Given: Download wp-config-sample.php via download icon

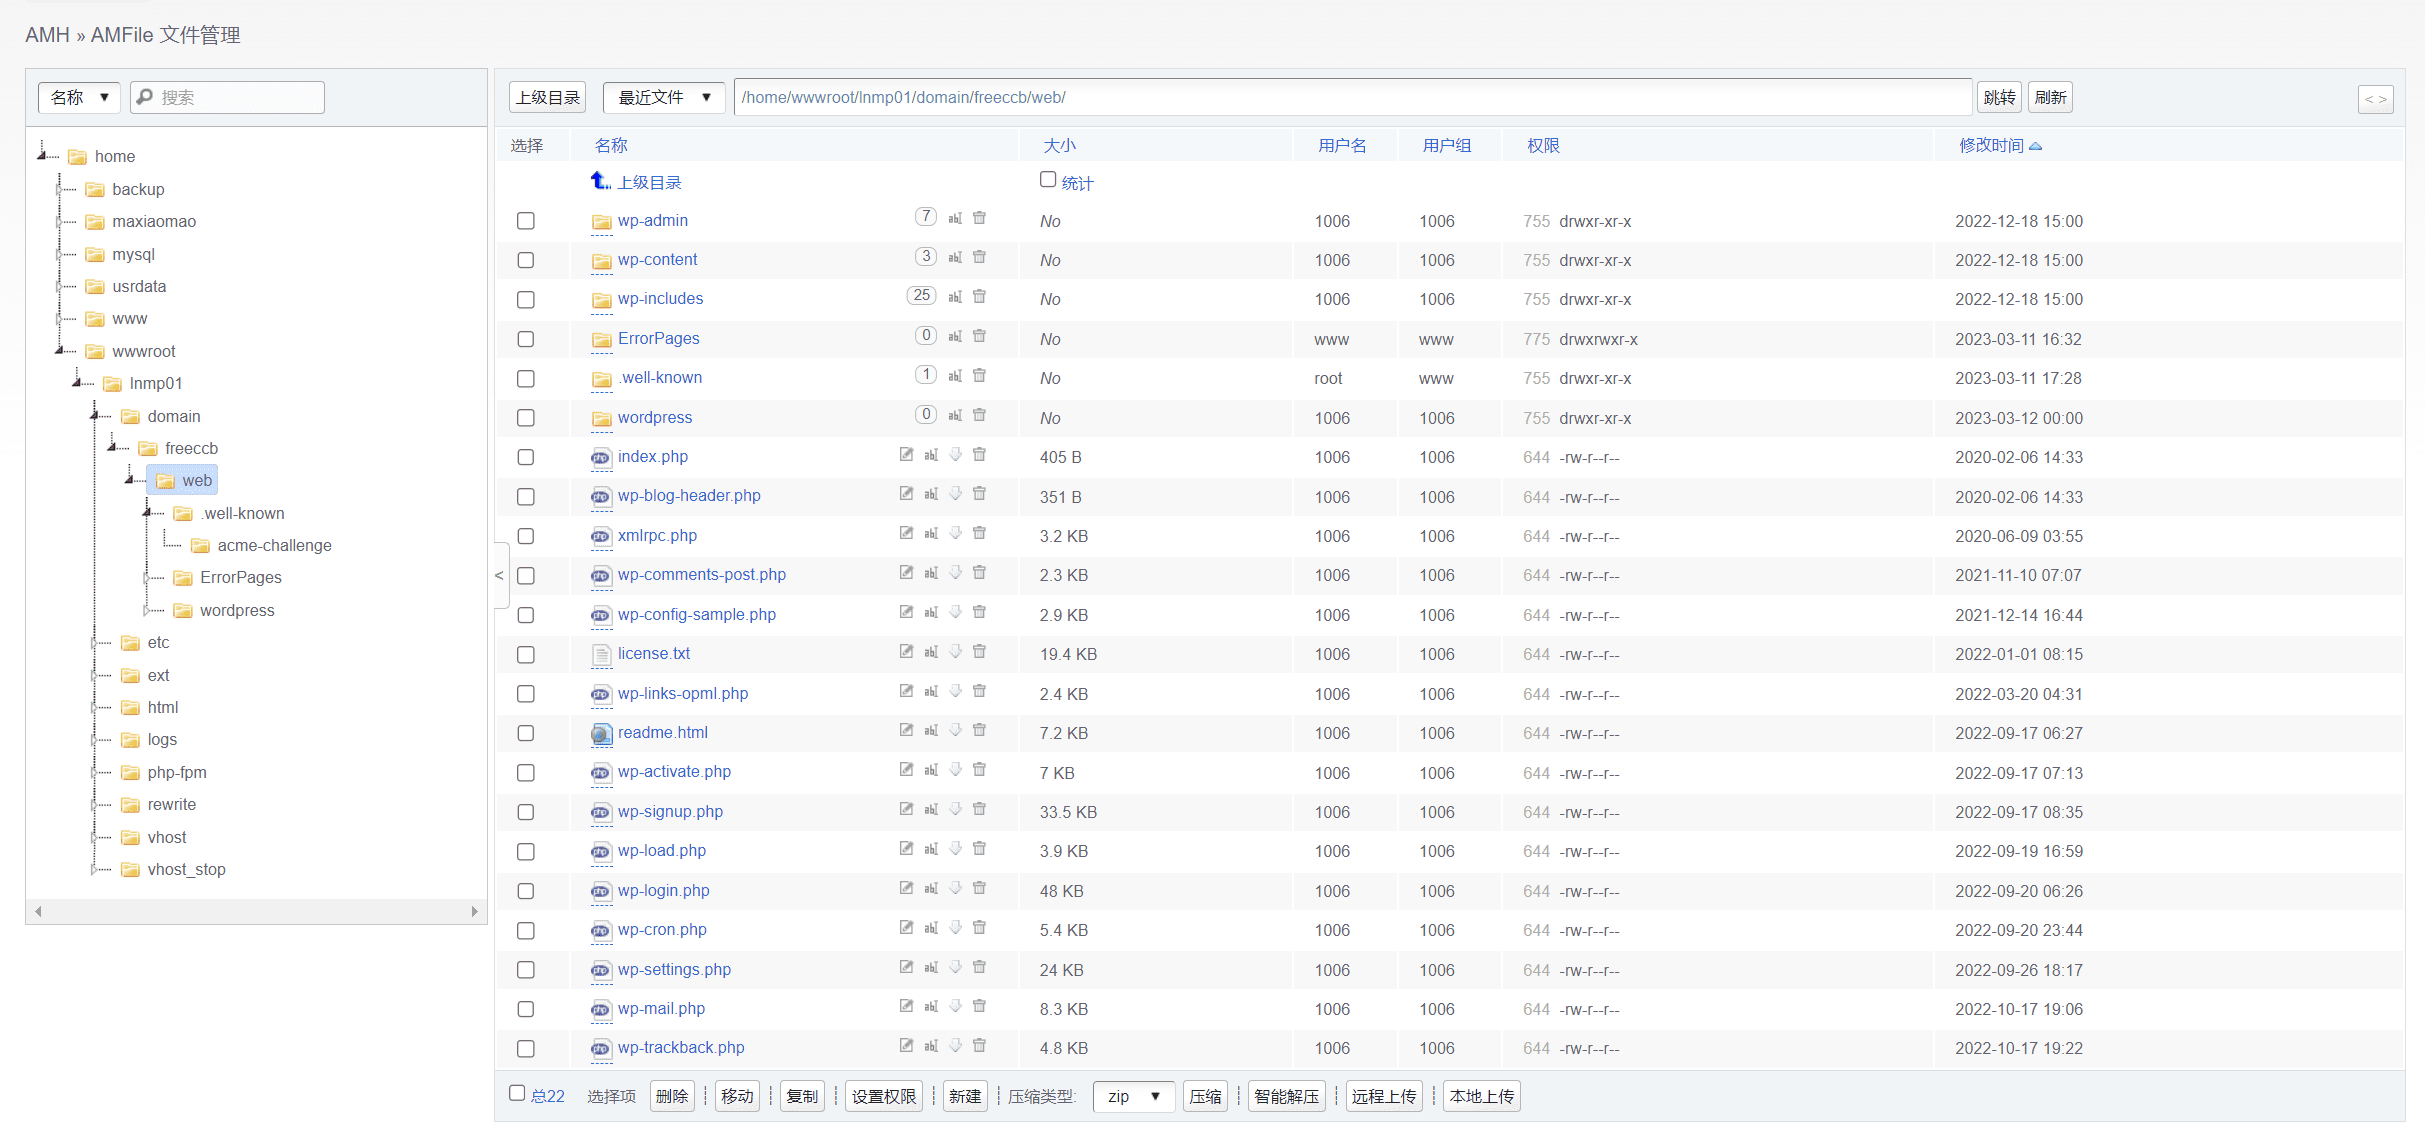Looking at the screenshot, I should tap(956, 612).
